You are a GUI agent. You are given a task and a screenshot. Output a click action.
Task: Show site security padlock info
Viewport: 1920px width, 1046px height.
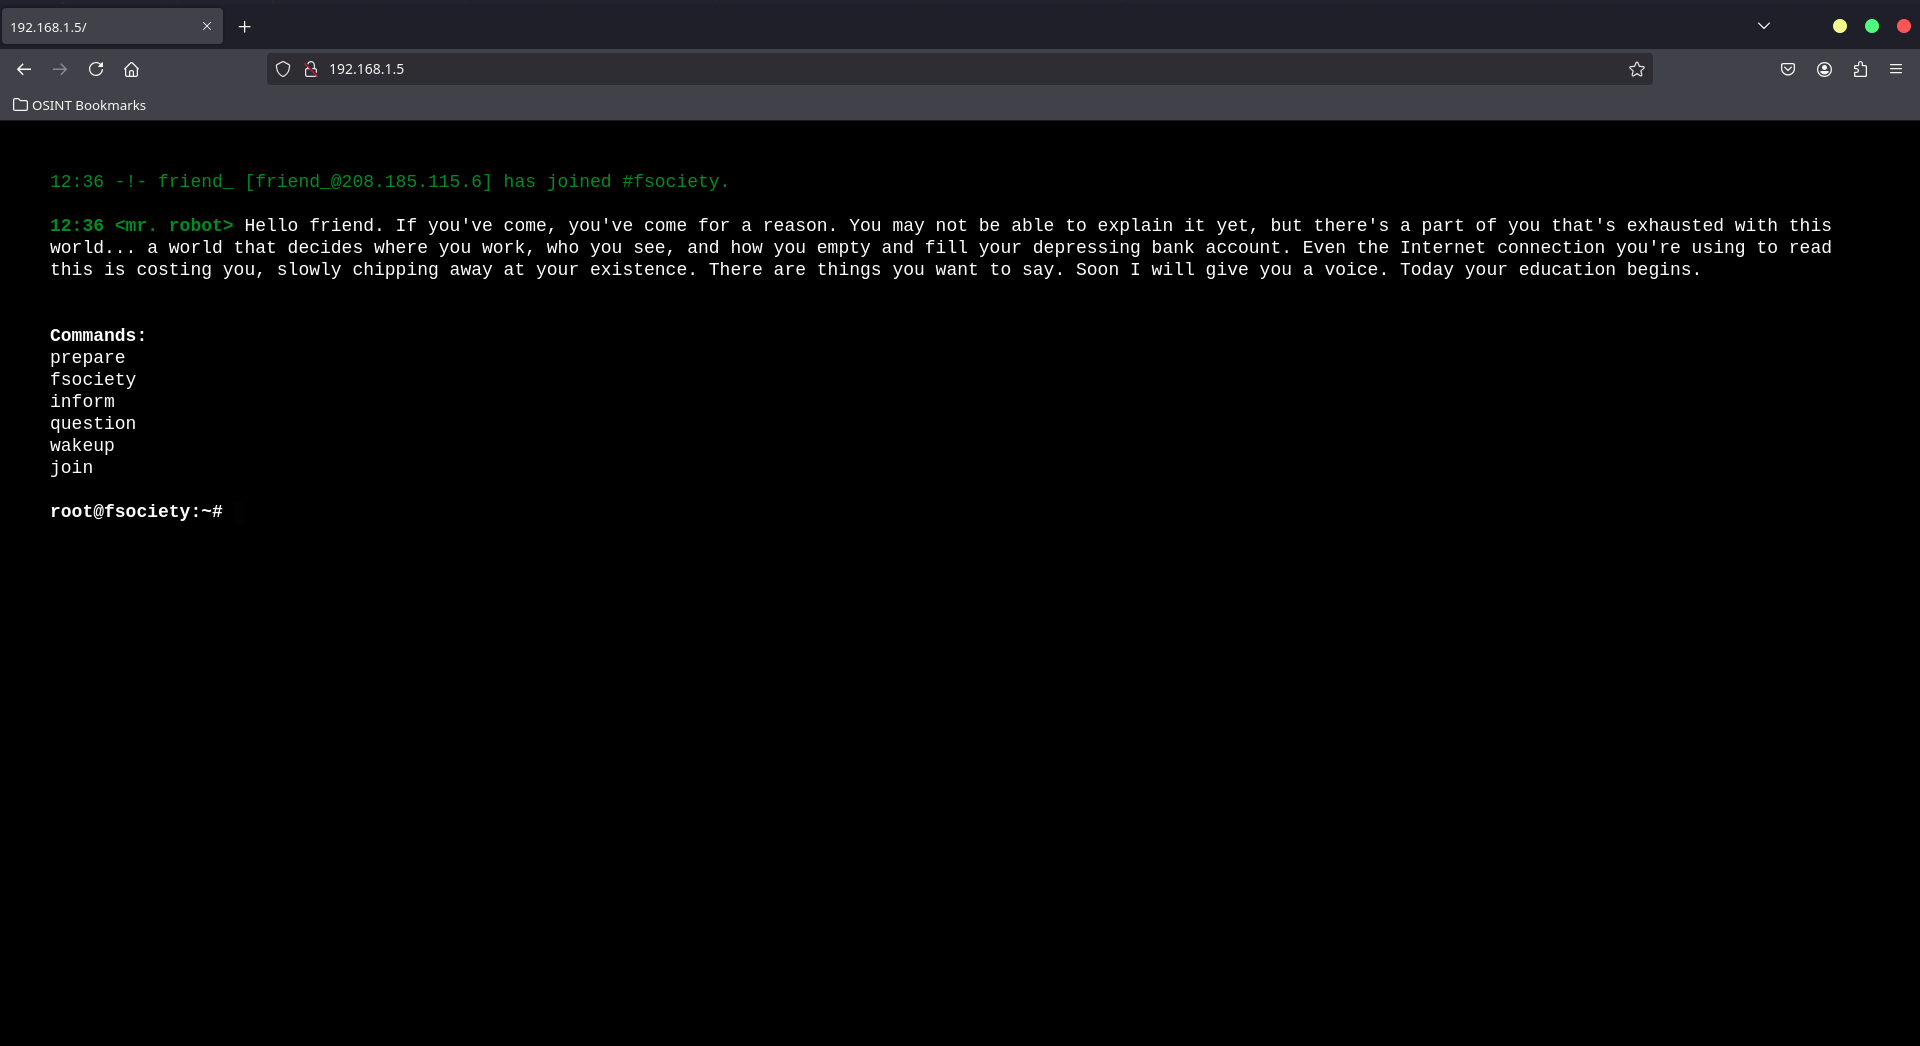[x=311, y=69]
